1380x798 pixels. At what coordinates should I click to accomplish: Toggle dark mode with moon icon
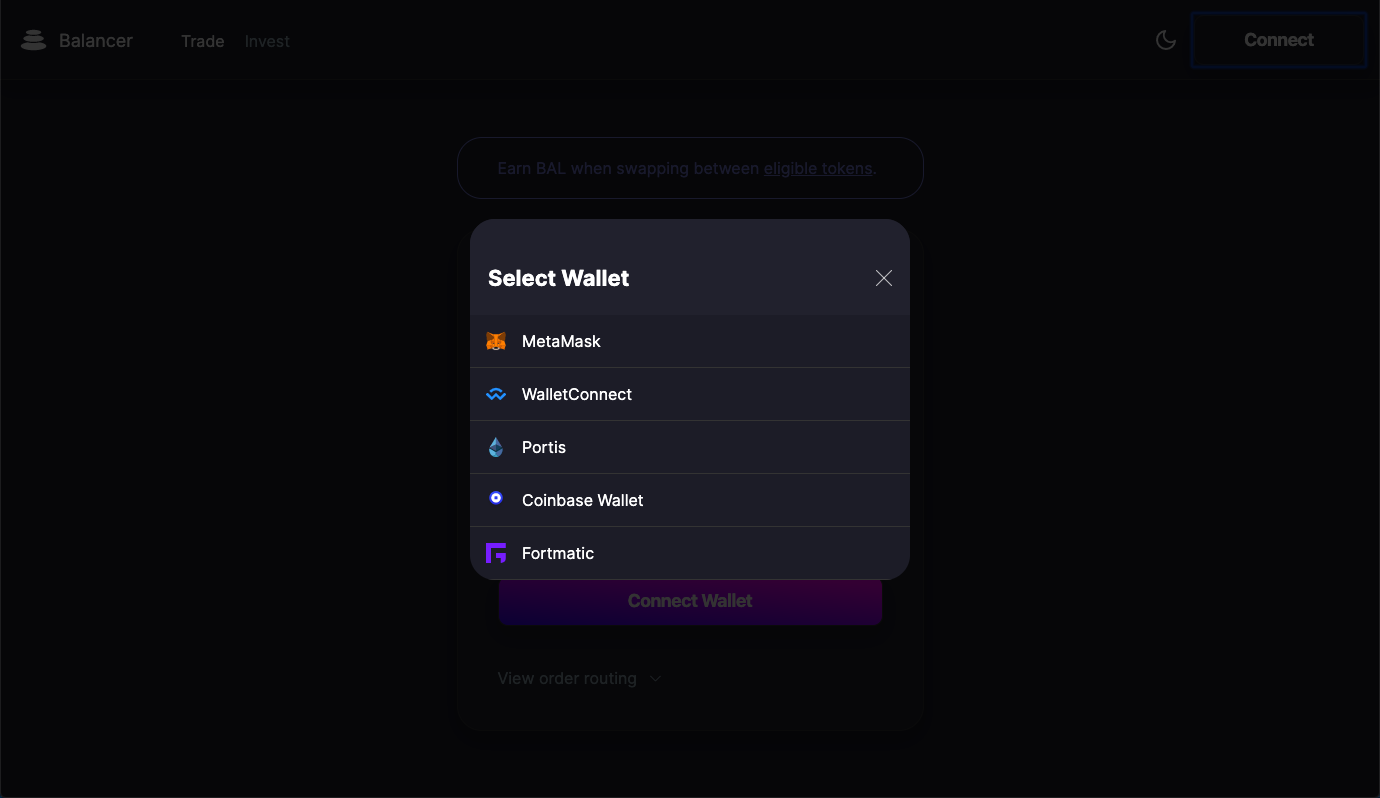click(1166, 40)
